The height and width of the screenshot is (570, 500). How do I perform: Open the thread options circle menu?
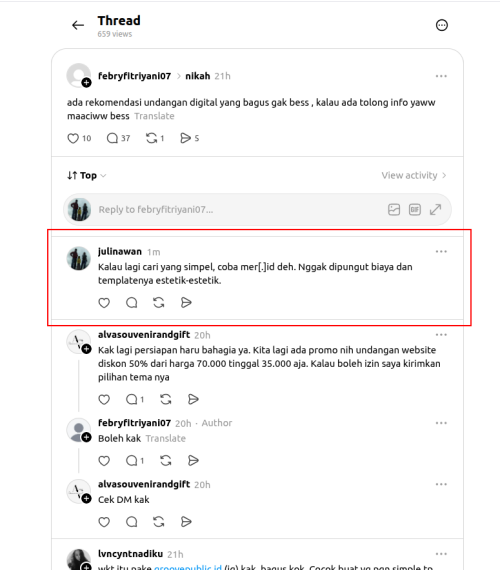(441, 25)
